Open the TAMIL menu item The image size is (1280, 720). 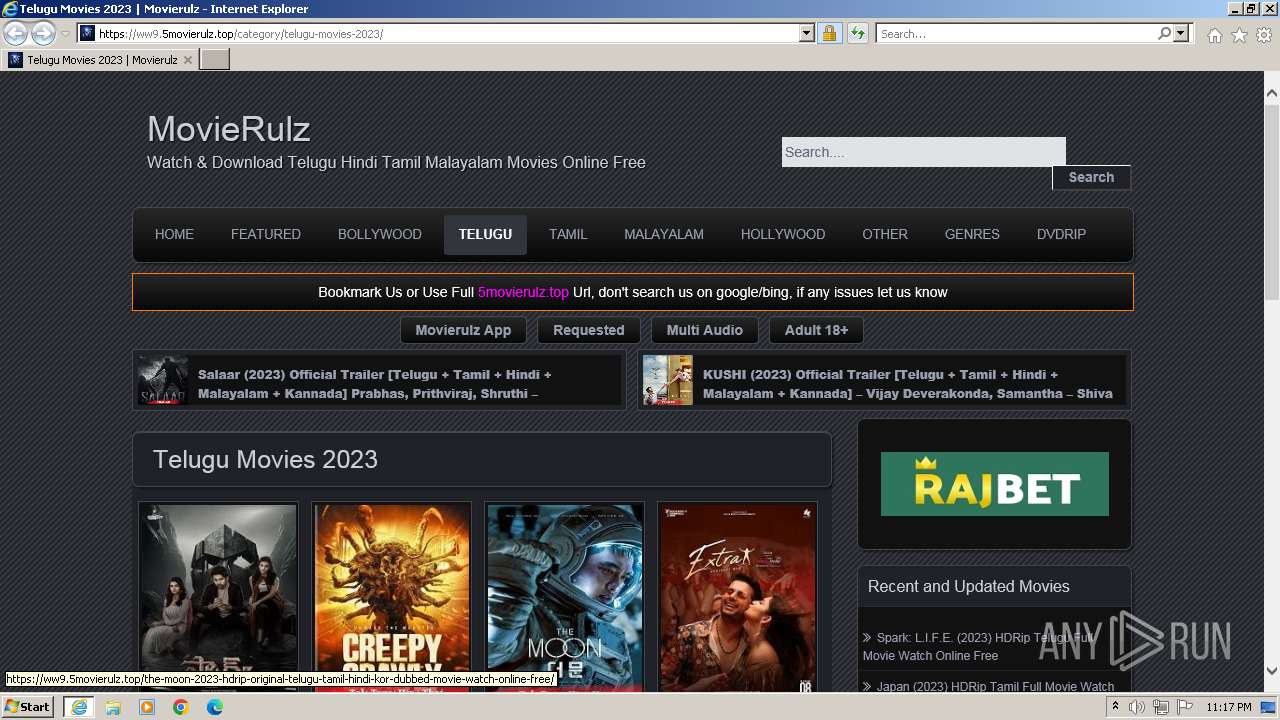point(568,234)
